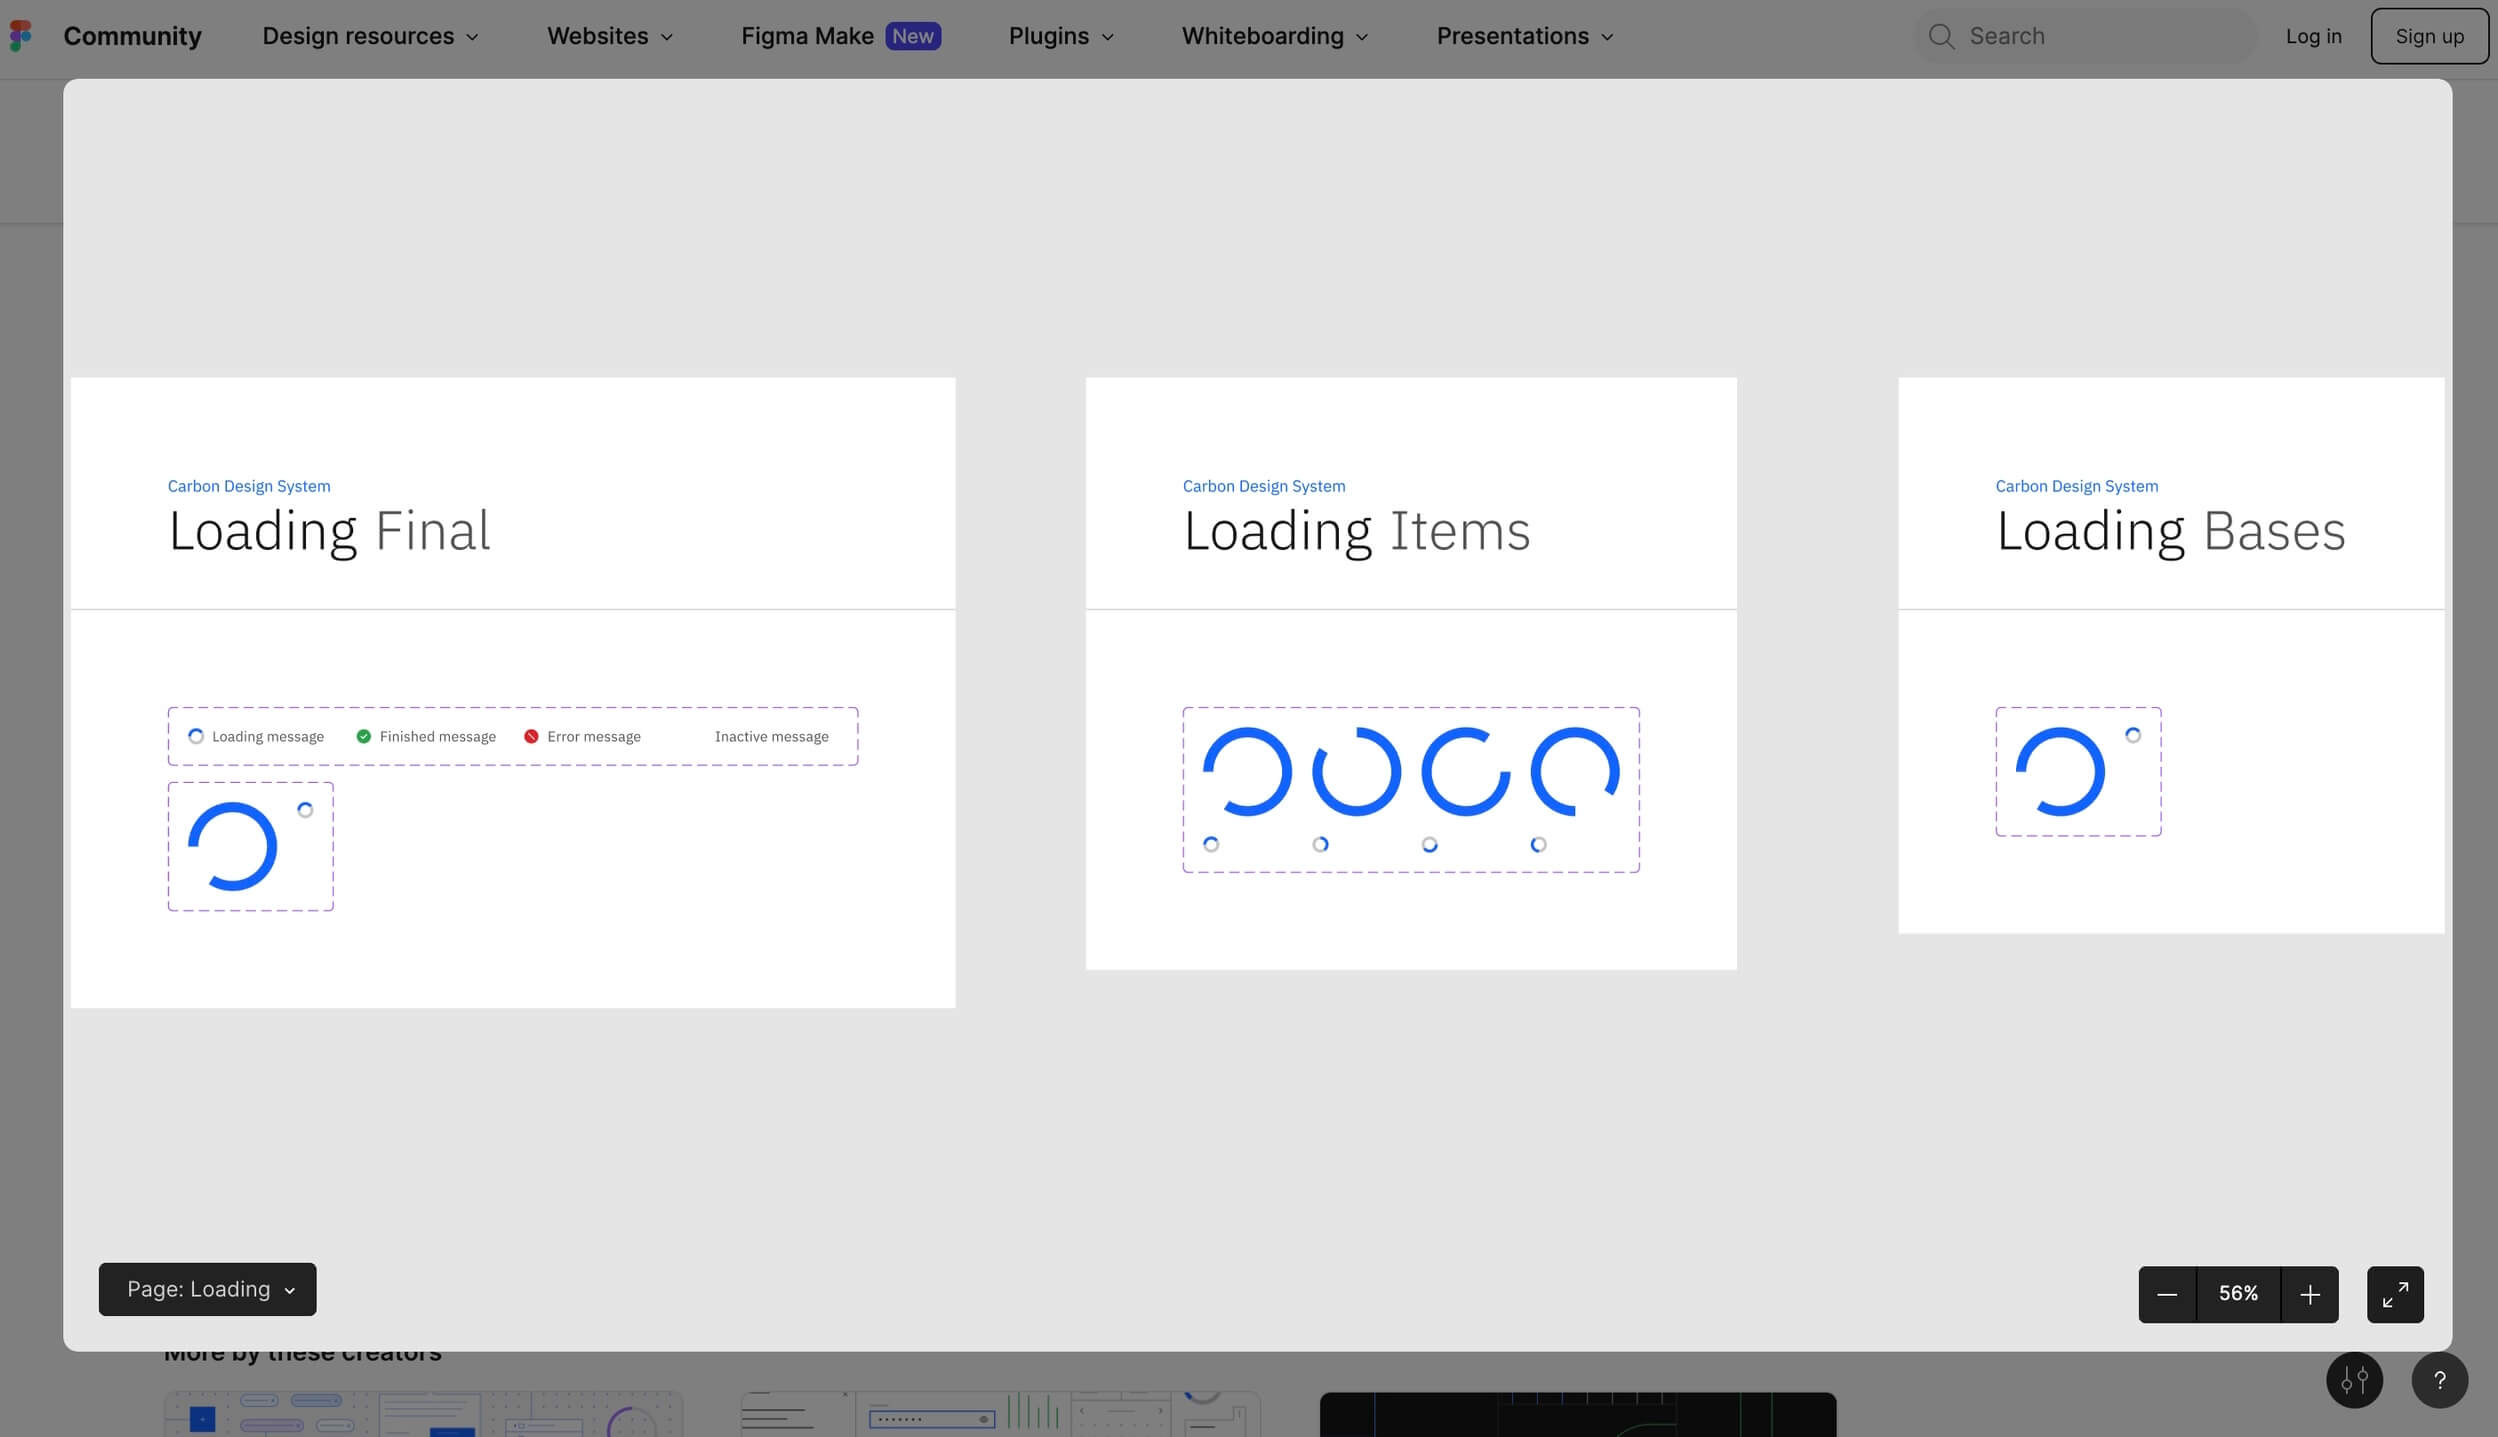The width and height of the screenshot is (2498, 1437).
Task: Click the sliders settings round button
Action: (2354, 1380)
